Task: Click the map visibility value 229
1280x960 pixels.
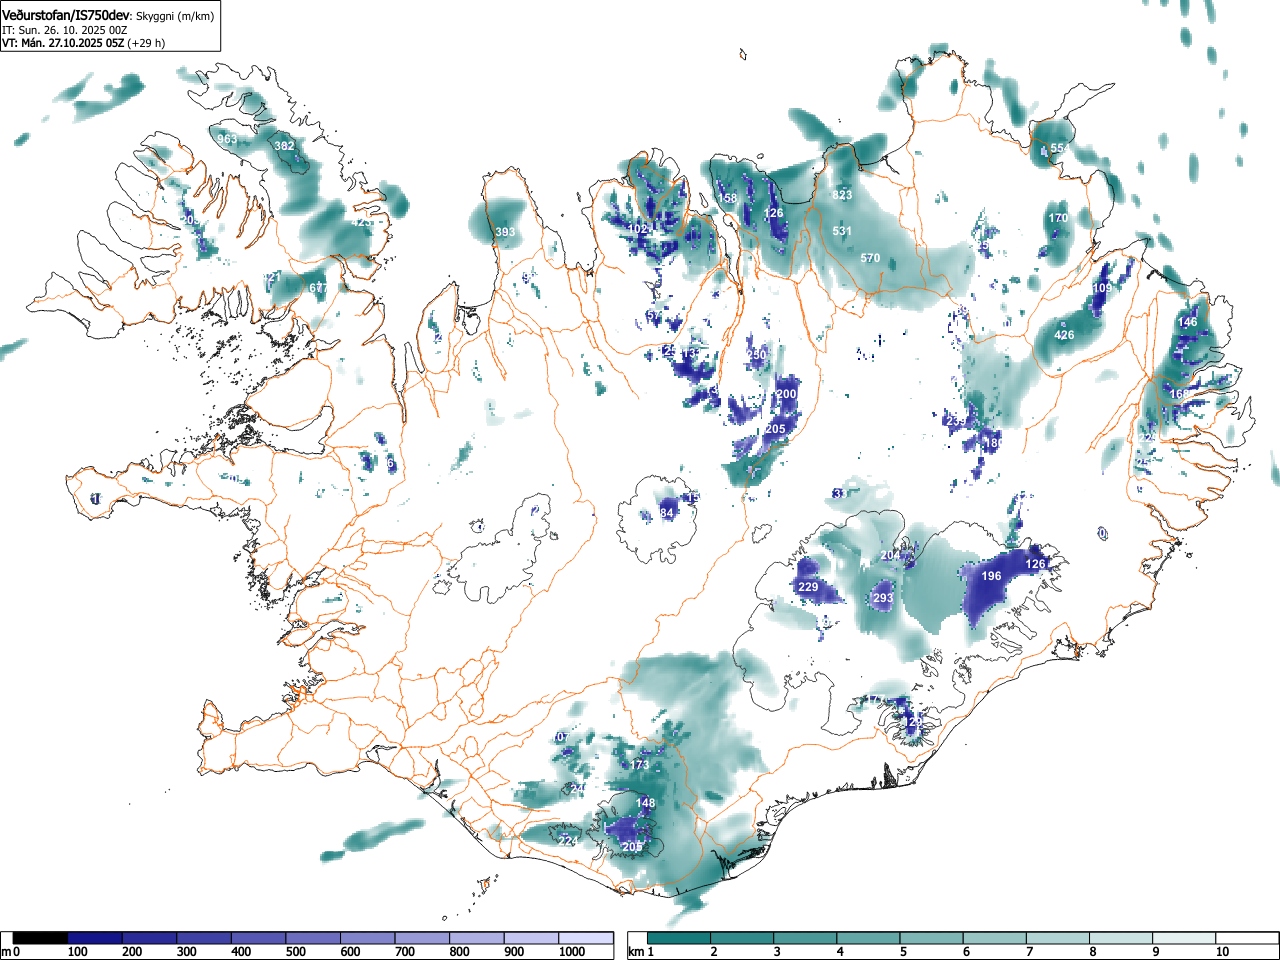Action: [809, 587]
